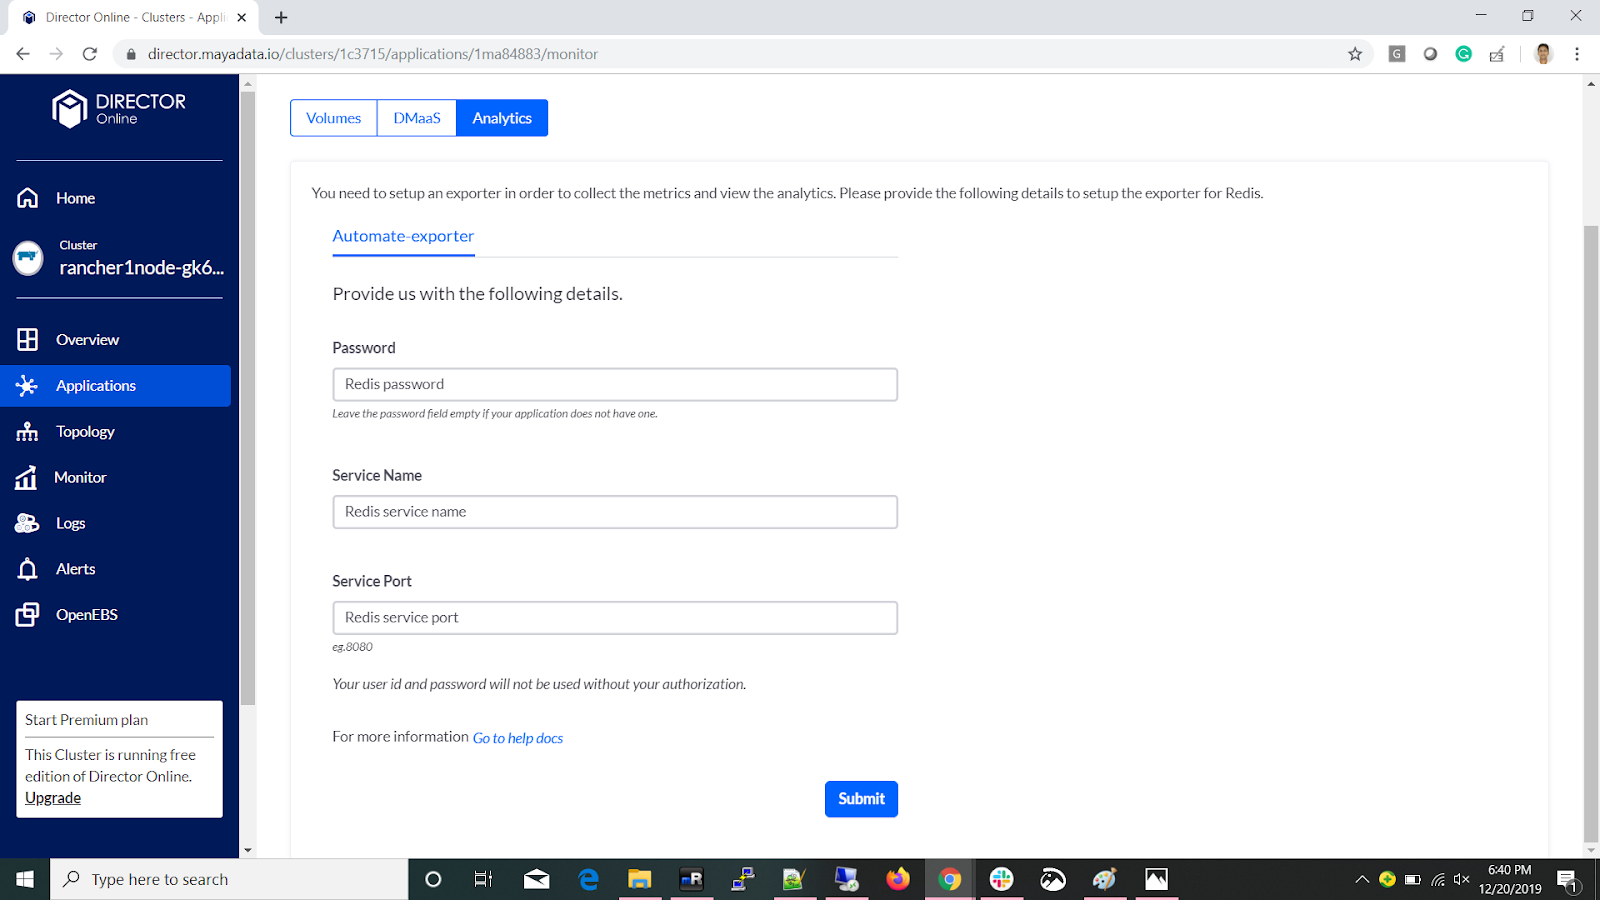Image resolution: width=1600 pixels, height=900 pixels.
Task: Click the site lock icon in address bar
Action: pyautogui.click(x=131, y=54)
